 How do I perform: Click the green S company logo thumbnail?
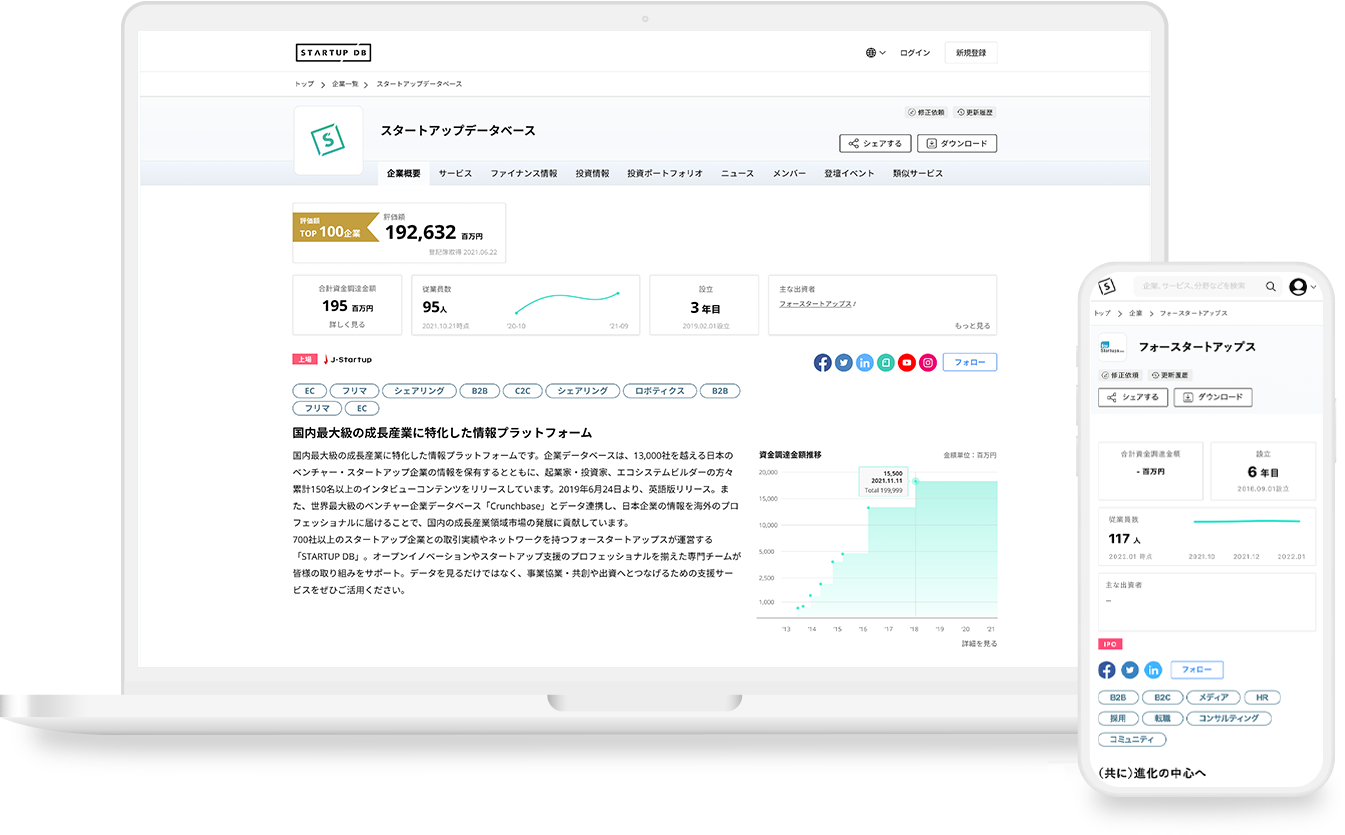328,141
